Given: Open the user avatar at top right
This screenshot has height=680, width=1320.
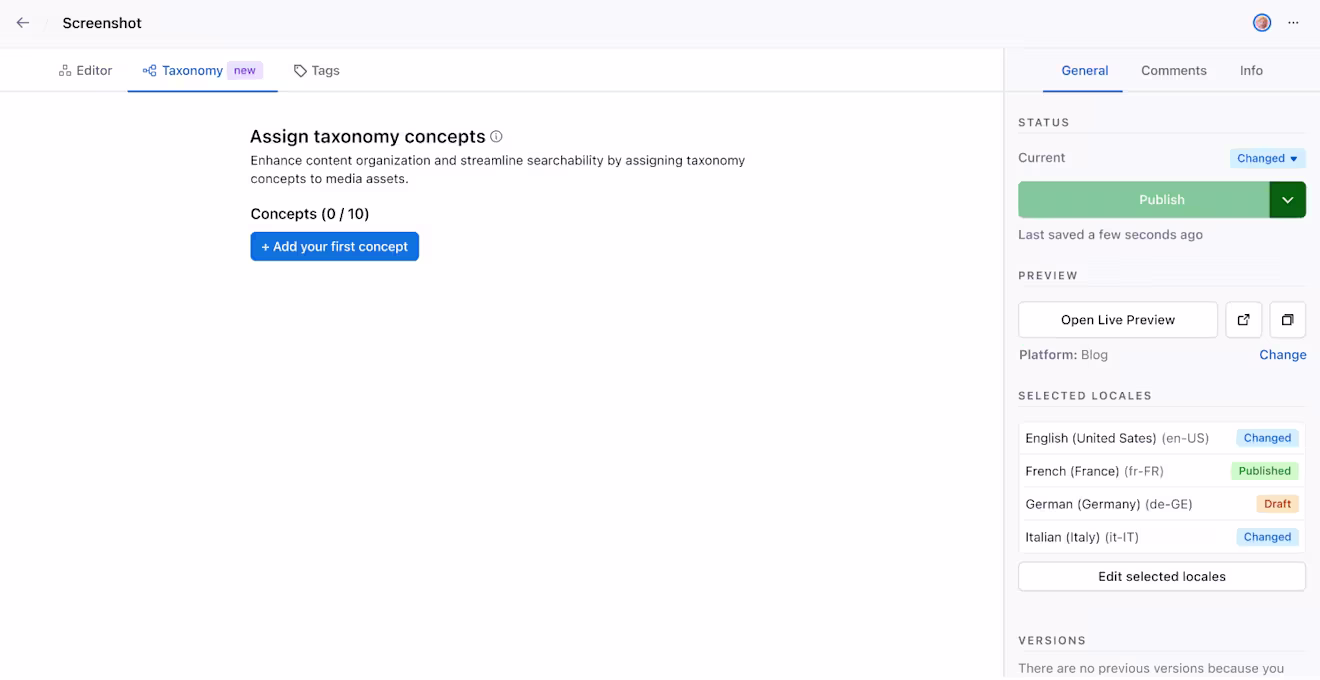Looking at the screenshot, I should pos(1262,23).
